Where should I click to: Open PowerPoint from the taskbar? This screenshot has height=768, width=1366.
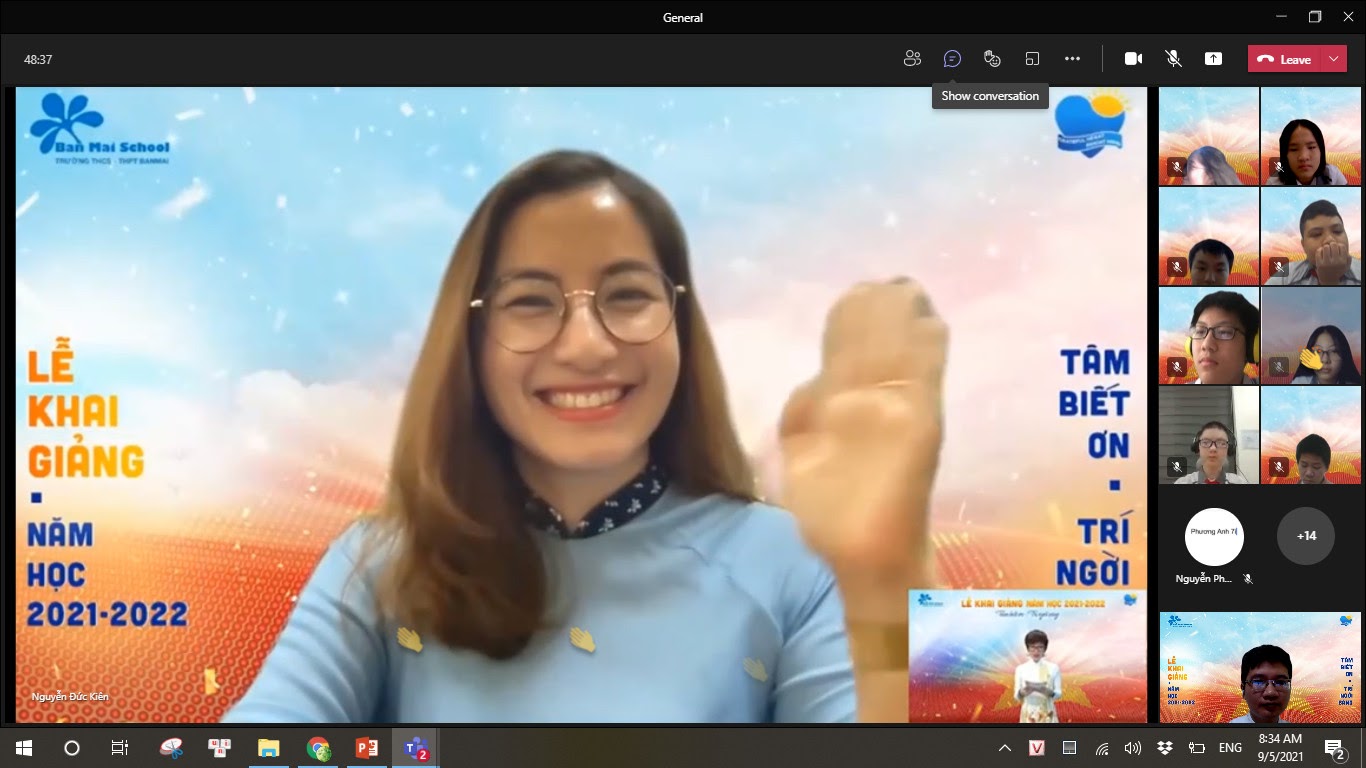click(x=367, y=748)
